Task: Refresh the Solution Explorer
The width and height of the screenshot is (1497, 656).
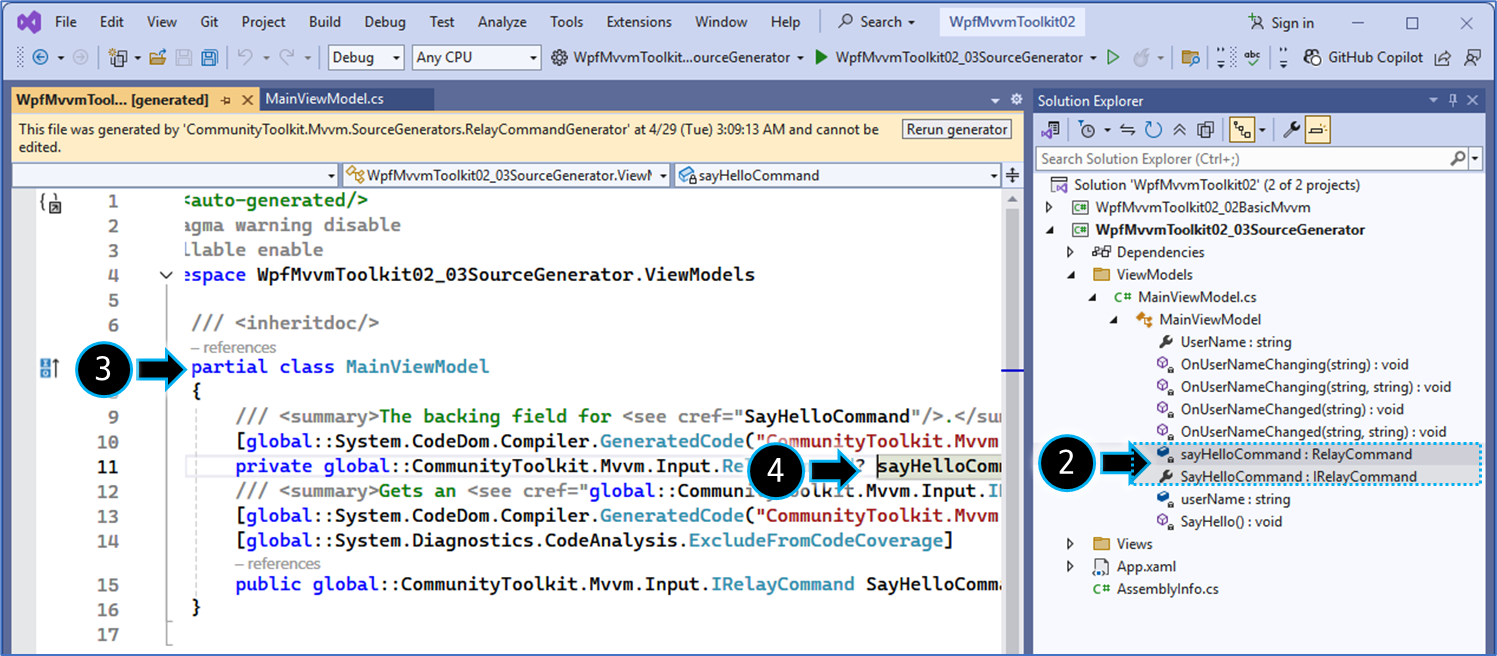Action: click(1153, 129)
